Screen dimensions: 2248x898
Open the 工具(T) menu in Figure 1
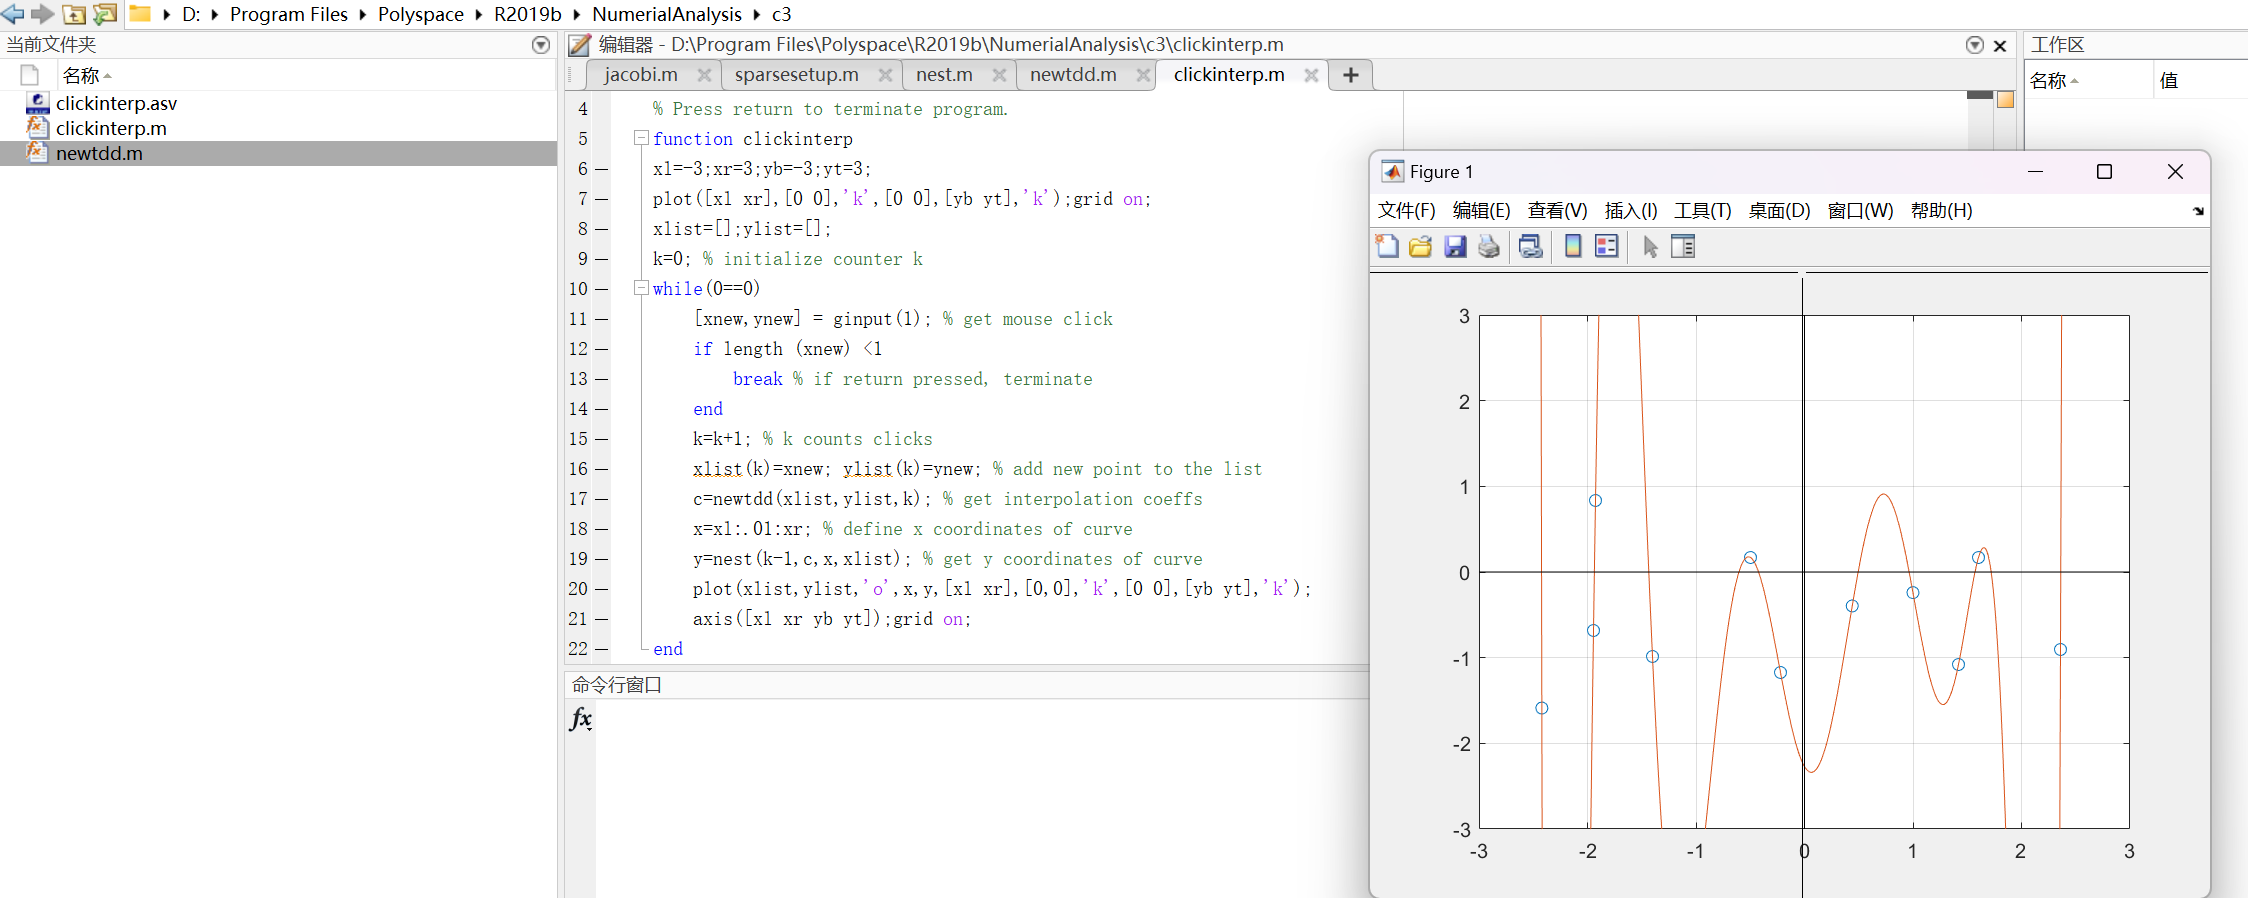[1703, 211]
